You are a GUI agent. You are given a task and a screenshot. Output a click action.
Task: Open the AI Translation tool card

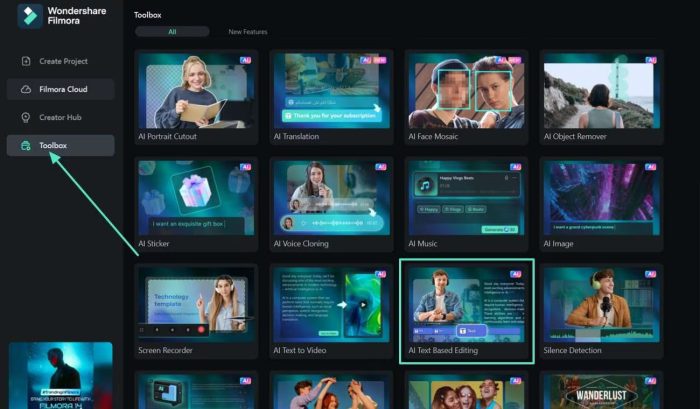click(331, 97)
